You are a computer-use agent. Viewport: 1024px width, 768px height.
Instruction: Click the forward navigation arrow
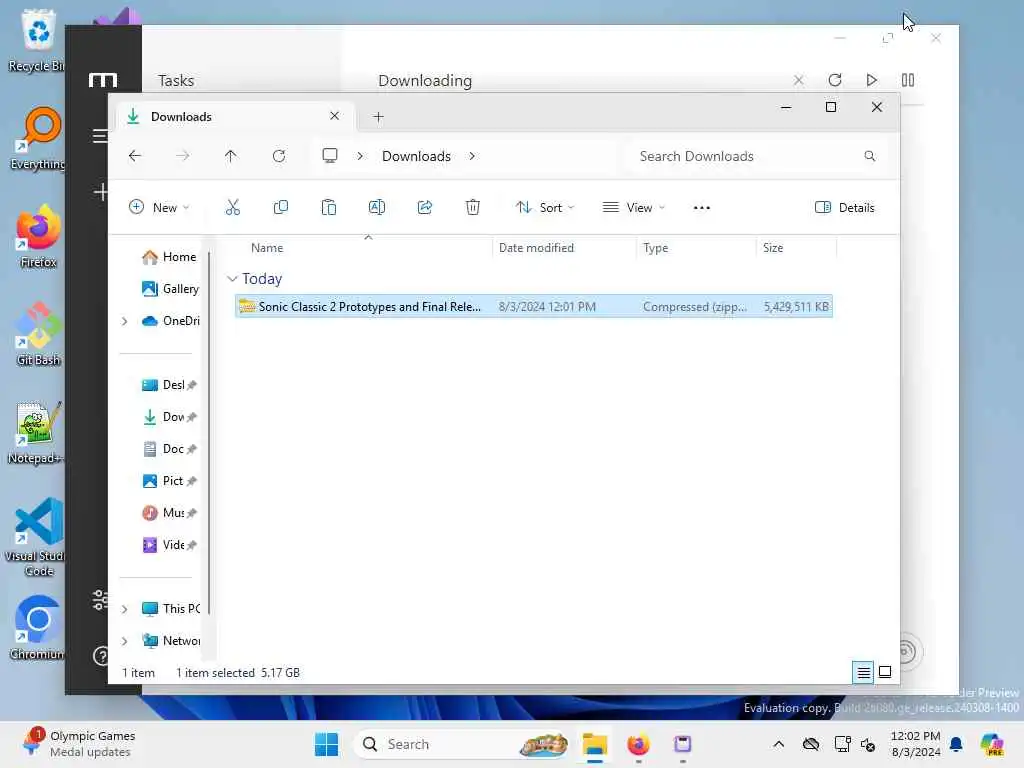click(x=183, y=156)
